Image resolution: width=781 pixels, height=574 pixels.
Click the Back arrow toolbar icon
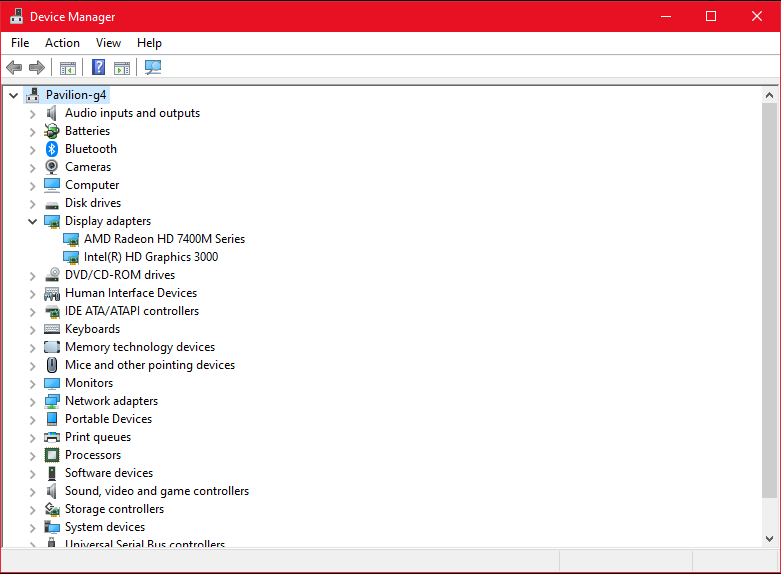tap(14, 67)
